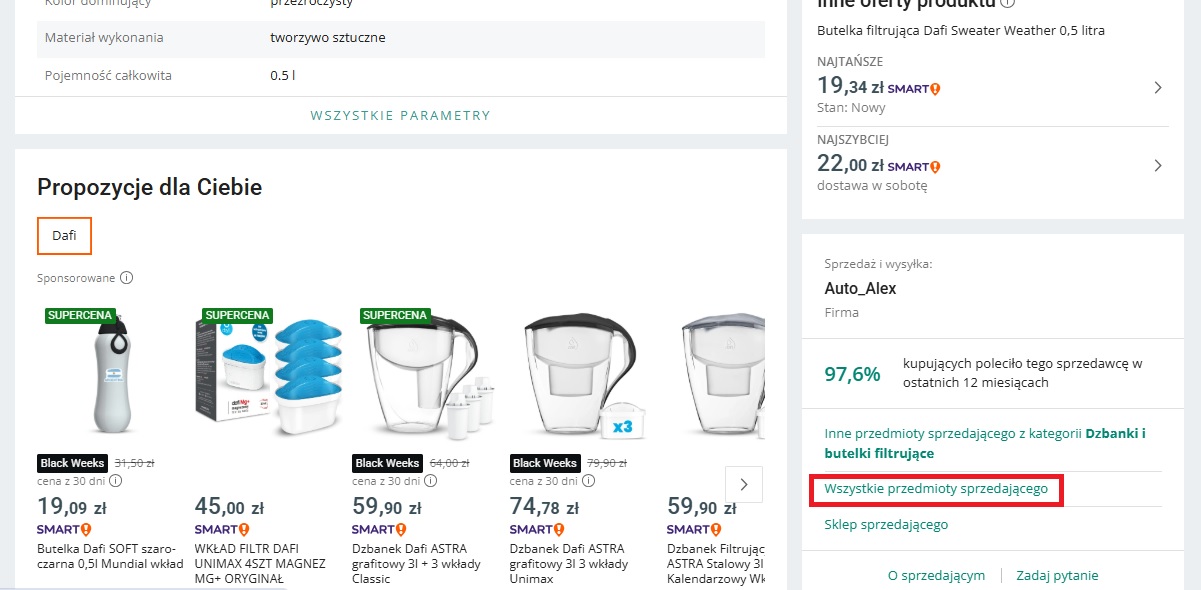1201x590 pixels.
Task: Select the Dafi filter chip
Action: [64, 236]
